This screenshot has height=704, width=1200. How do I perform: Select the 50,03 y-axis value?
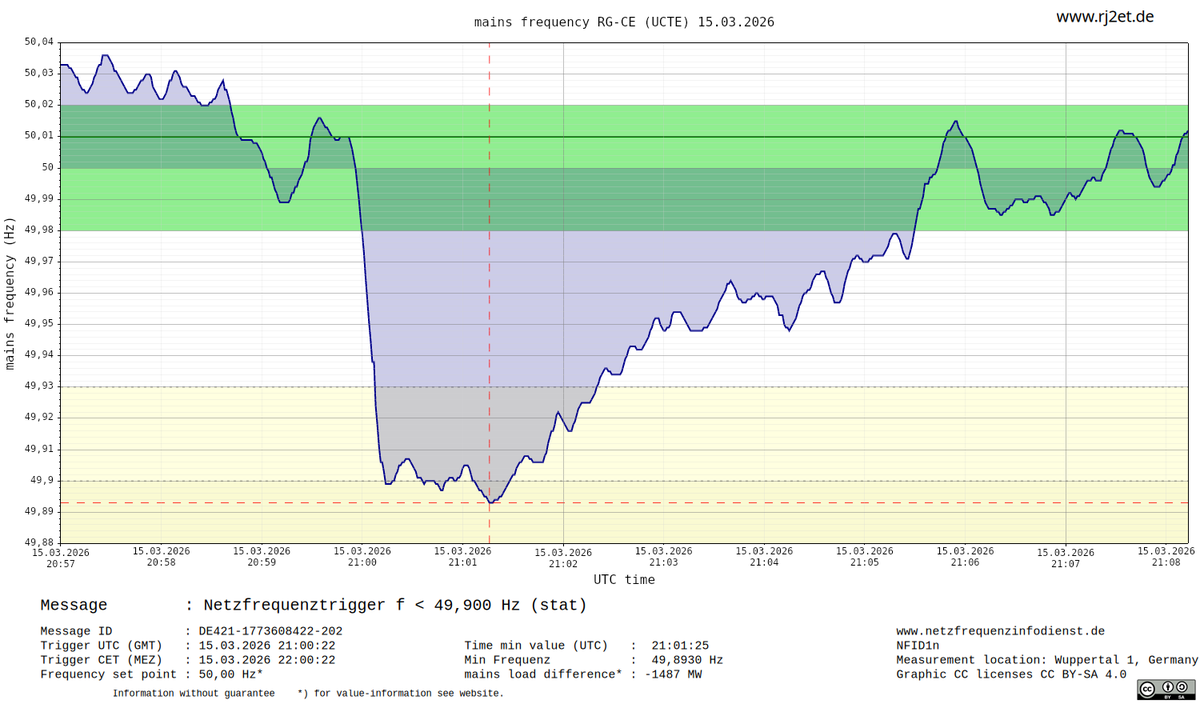(x=38, y=73)
